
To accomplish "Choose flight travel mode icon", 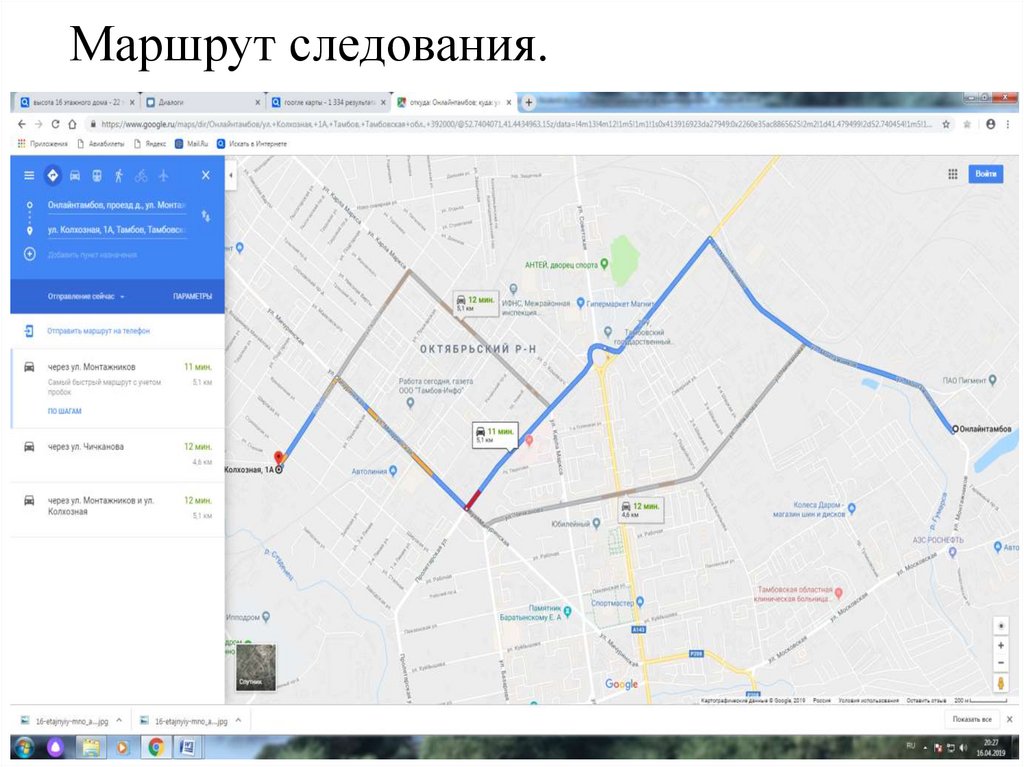I will pyautogui.click(x=163, y=175).
